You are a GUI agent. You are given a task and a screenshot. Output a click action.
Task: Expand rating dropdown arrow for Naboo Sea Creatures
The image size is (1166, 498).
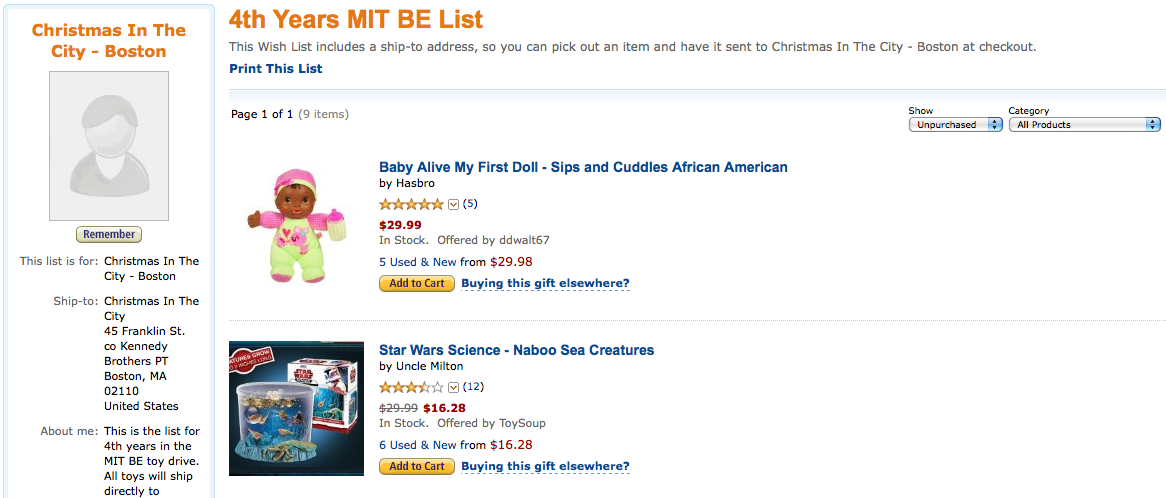(453, 387)
